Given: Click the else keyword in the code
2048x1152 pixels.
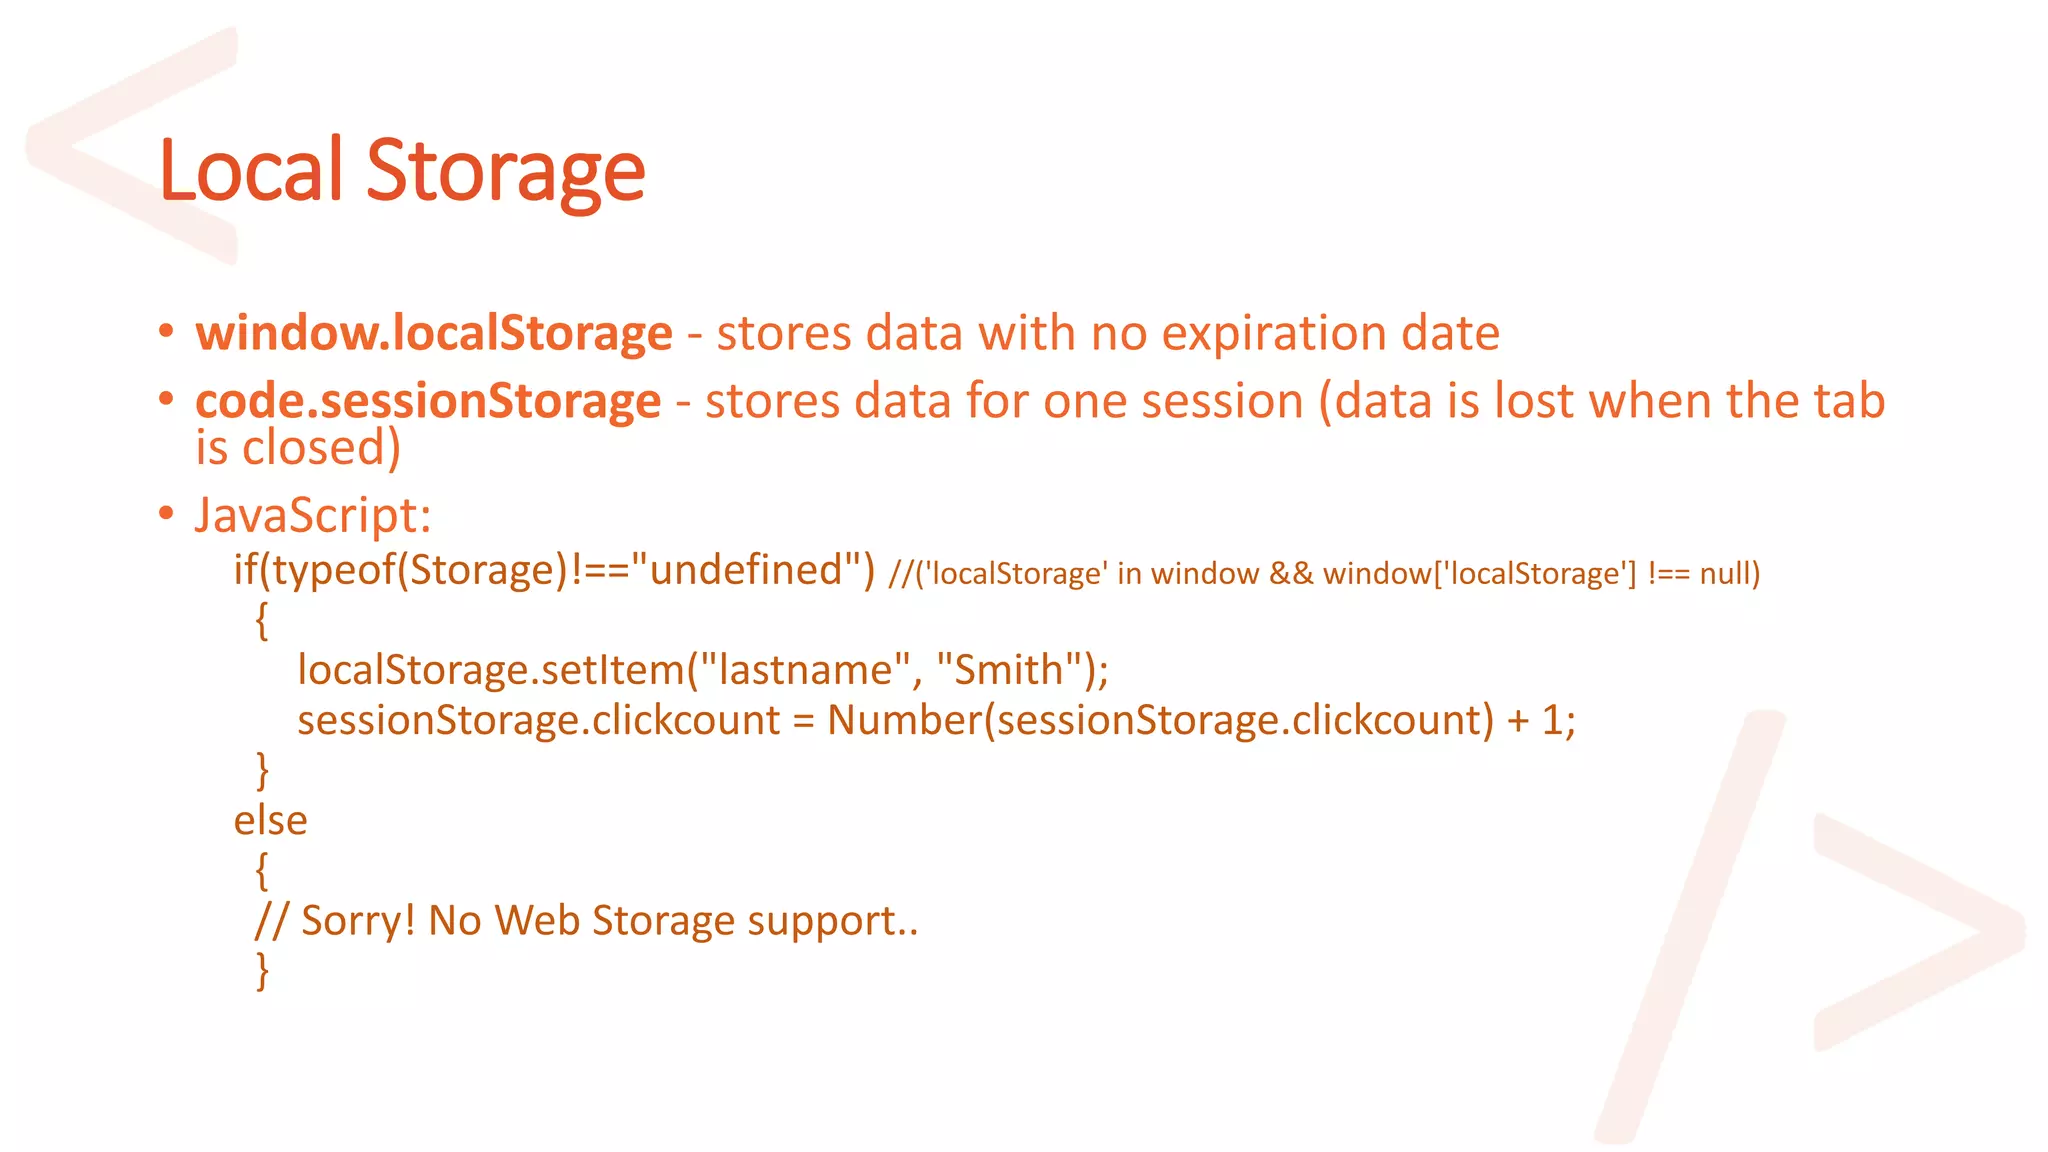Looking at the screenshot, I should click(270, 821).
